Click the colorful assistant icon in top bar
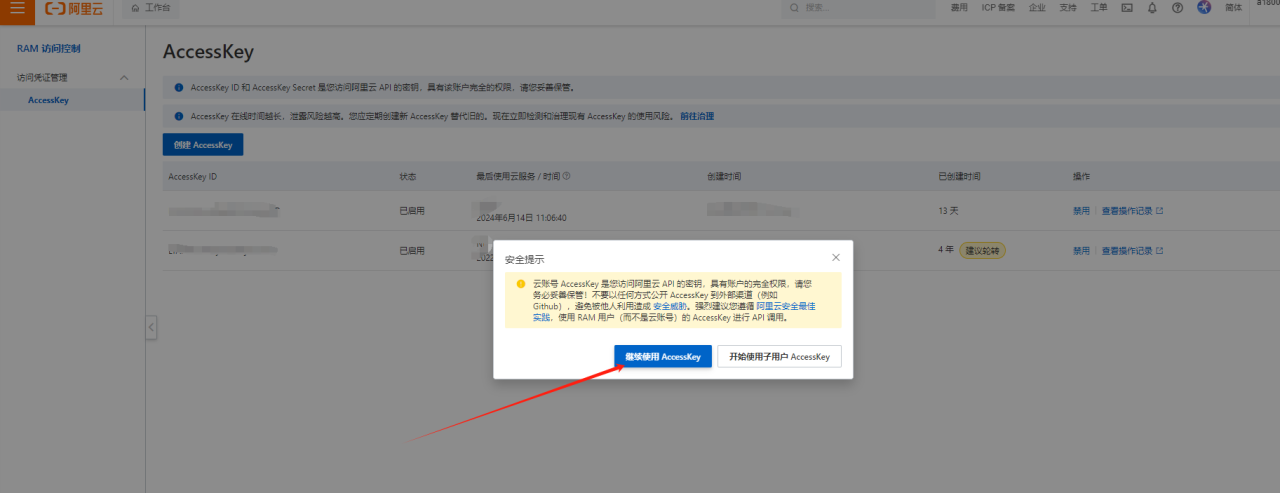 point(1204,8)
